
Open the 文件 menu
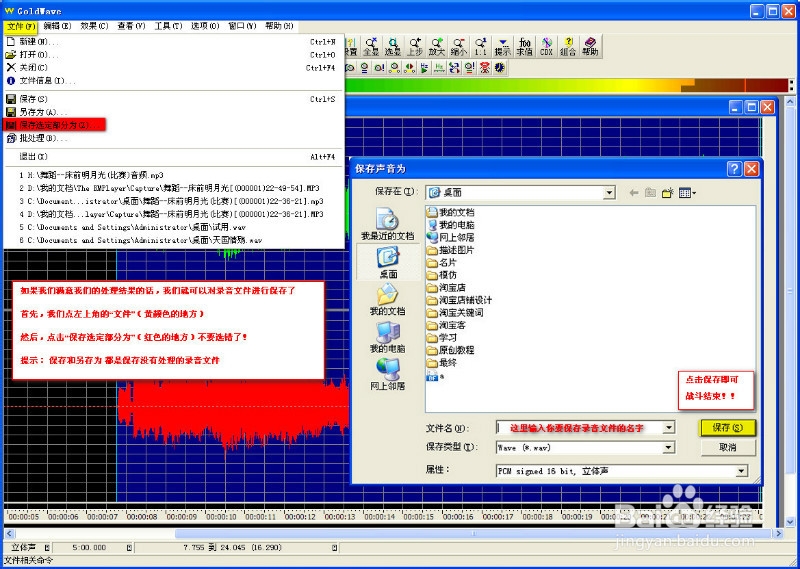[20, 26]
